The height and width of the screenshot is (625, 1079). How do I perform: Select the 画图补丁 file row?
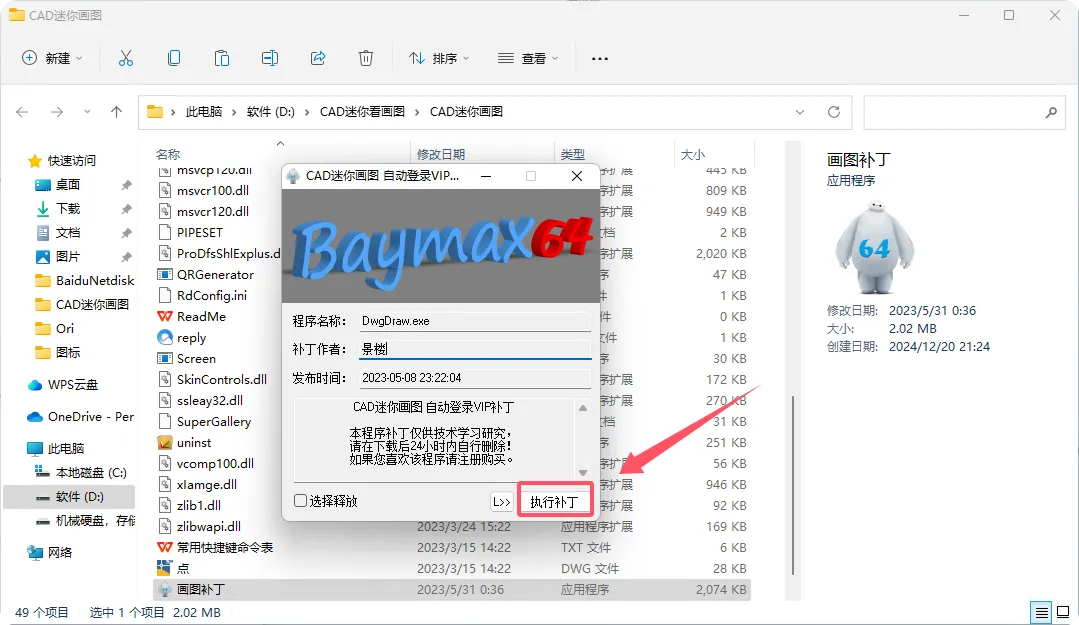(x=451, y=590)
